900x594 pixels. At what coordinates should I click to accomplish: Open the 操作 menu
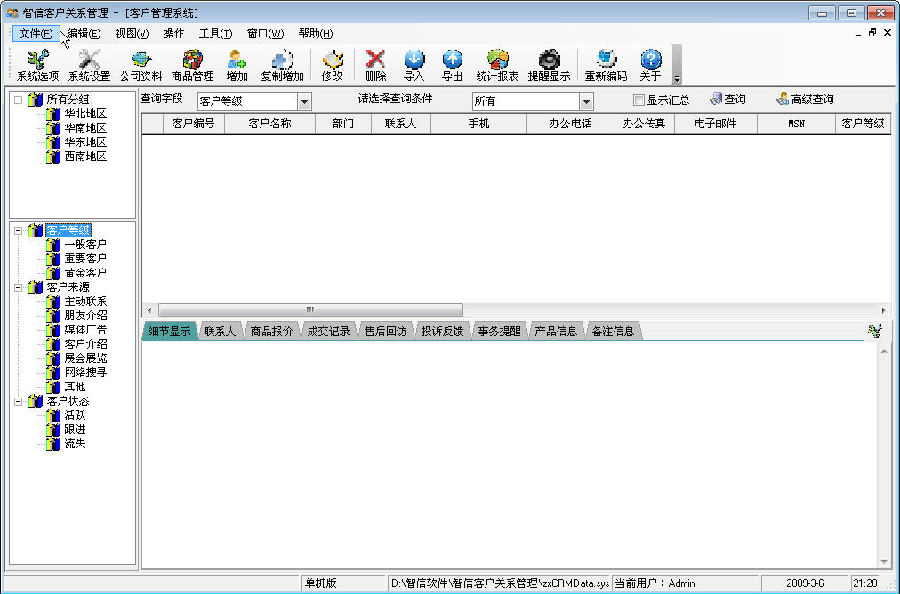tap(174, 33)
